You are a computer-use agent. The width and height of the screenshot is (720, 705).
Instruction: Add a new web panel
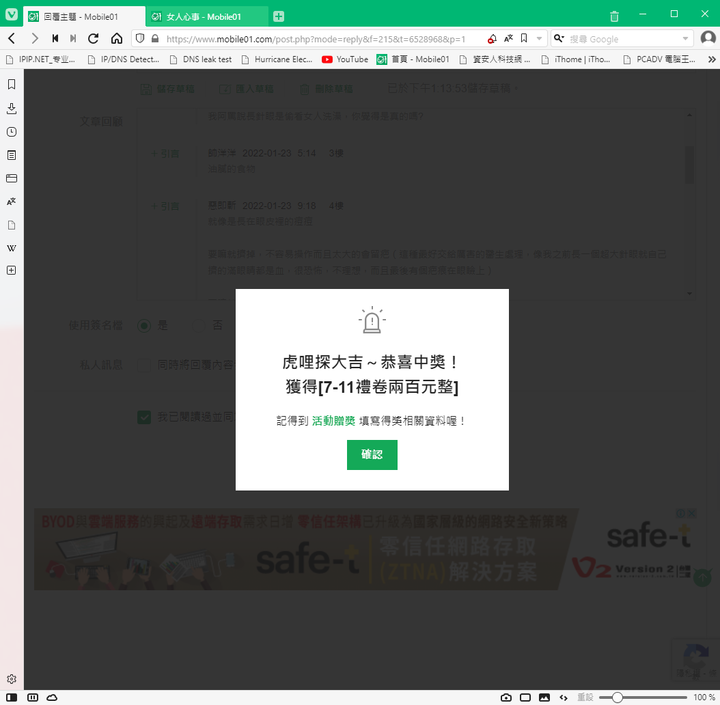[11, 271]
